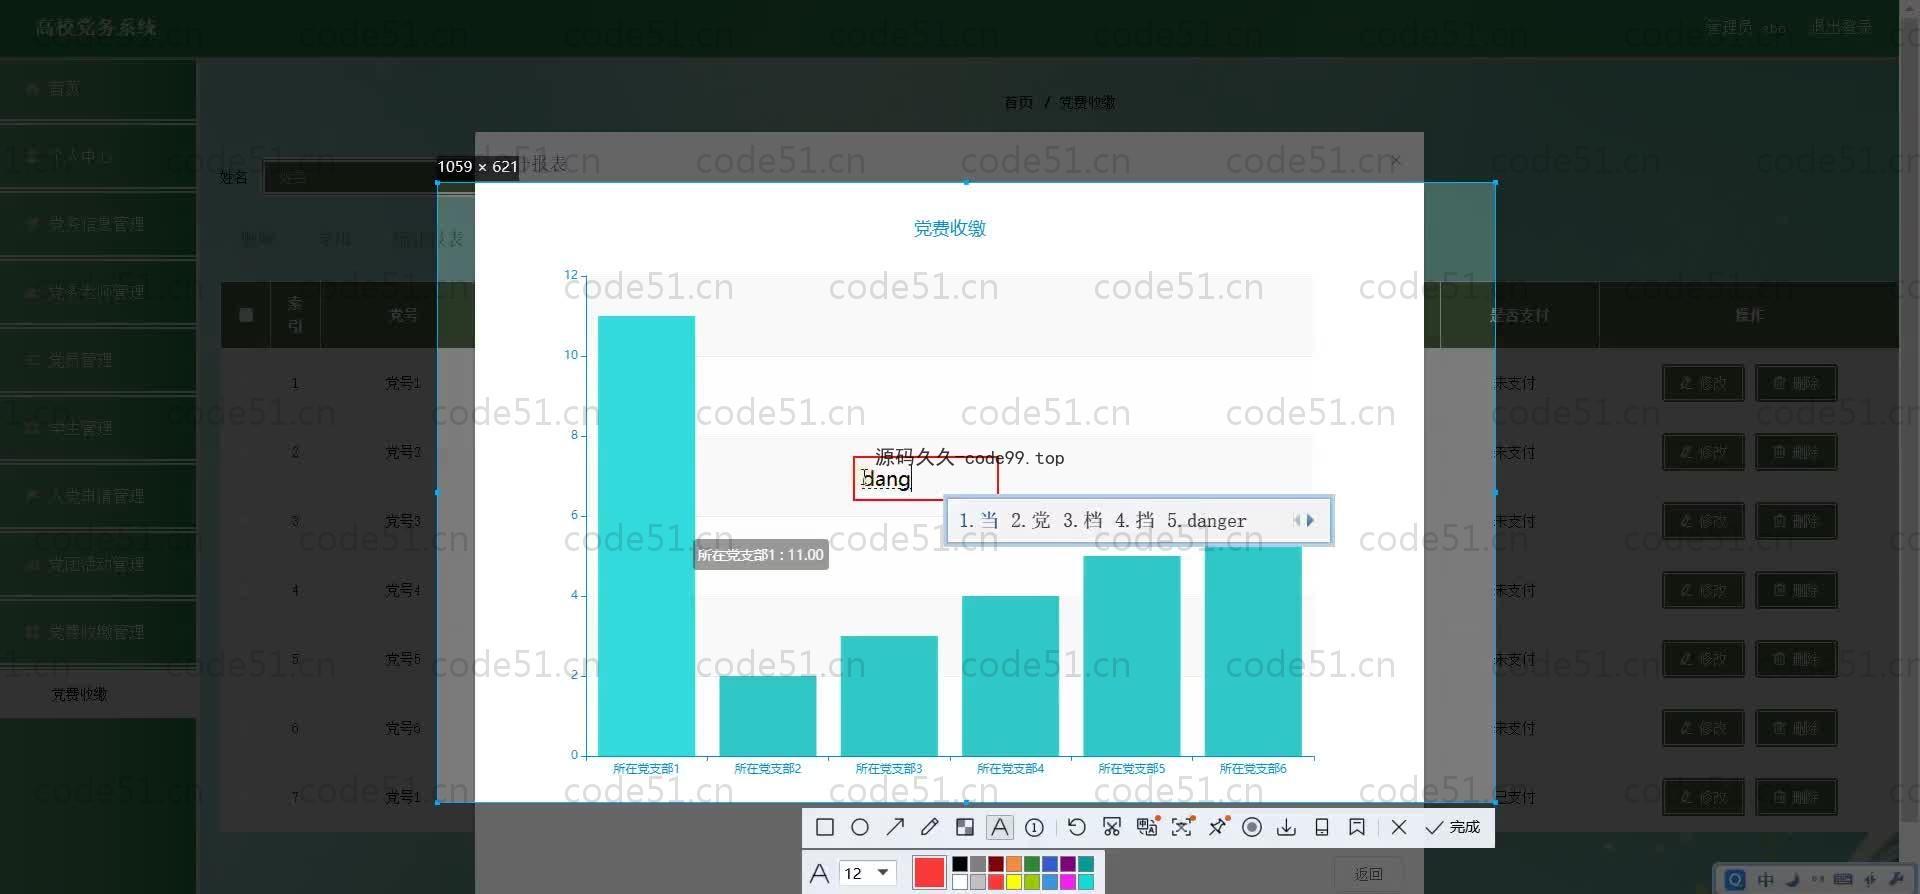
Task: Undo the last annotation
Action: [x=1076, y=827]
